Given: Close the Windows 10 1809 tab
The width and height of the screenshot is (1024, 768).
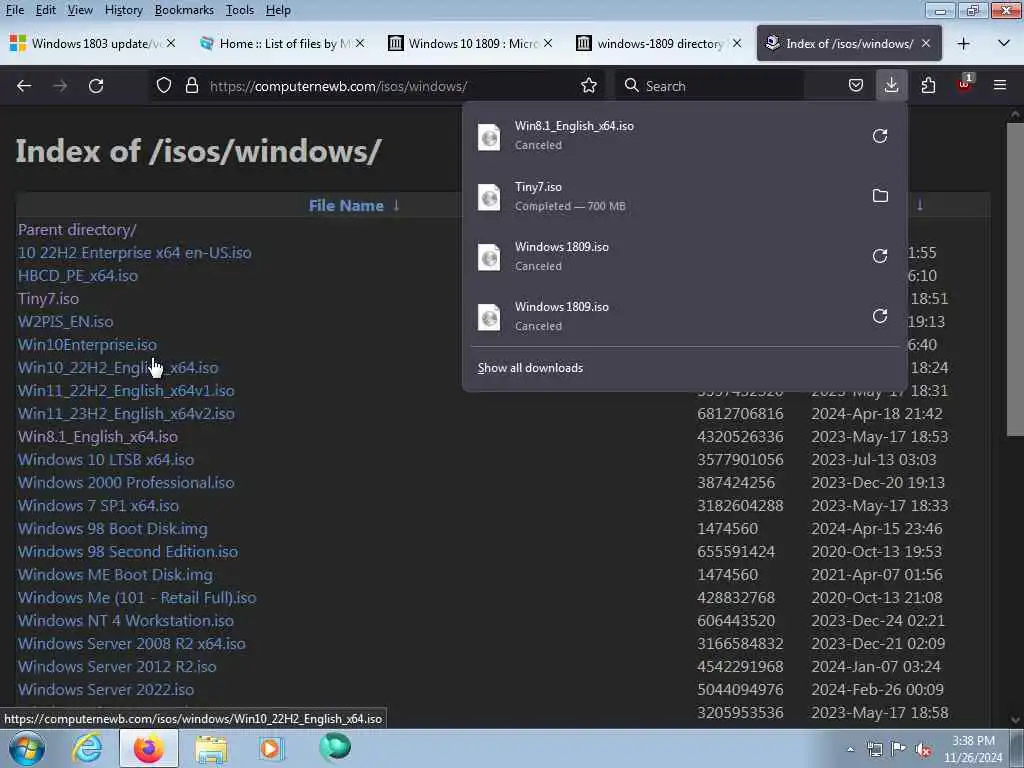Looking at the screenshot, I should [x=548, y=43].
